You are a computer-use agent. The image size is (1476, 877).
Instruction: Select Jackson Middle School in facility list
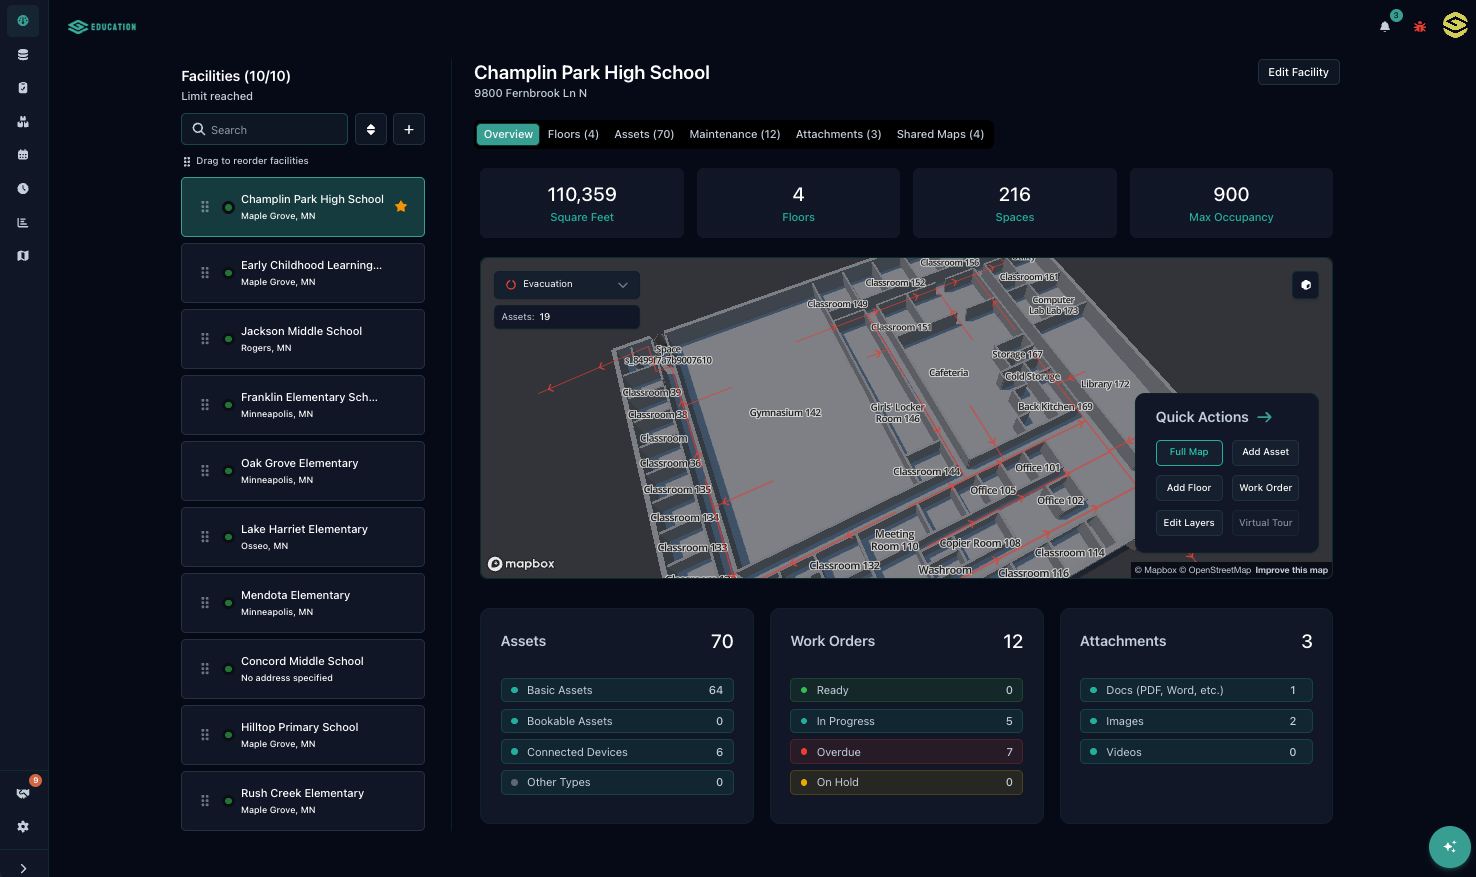pos(302,339)
